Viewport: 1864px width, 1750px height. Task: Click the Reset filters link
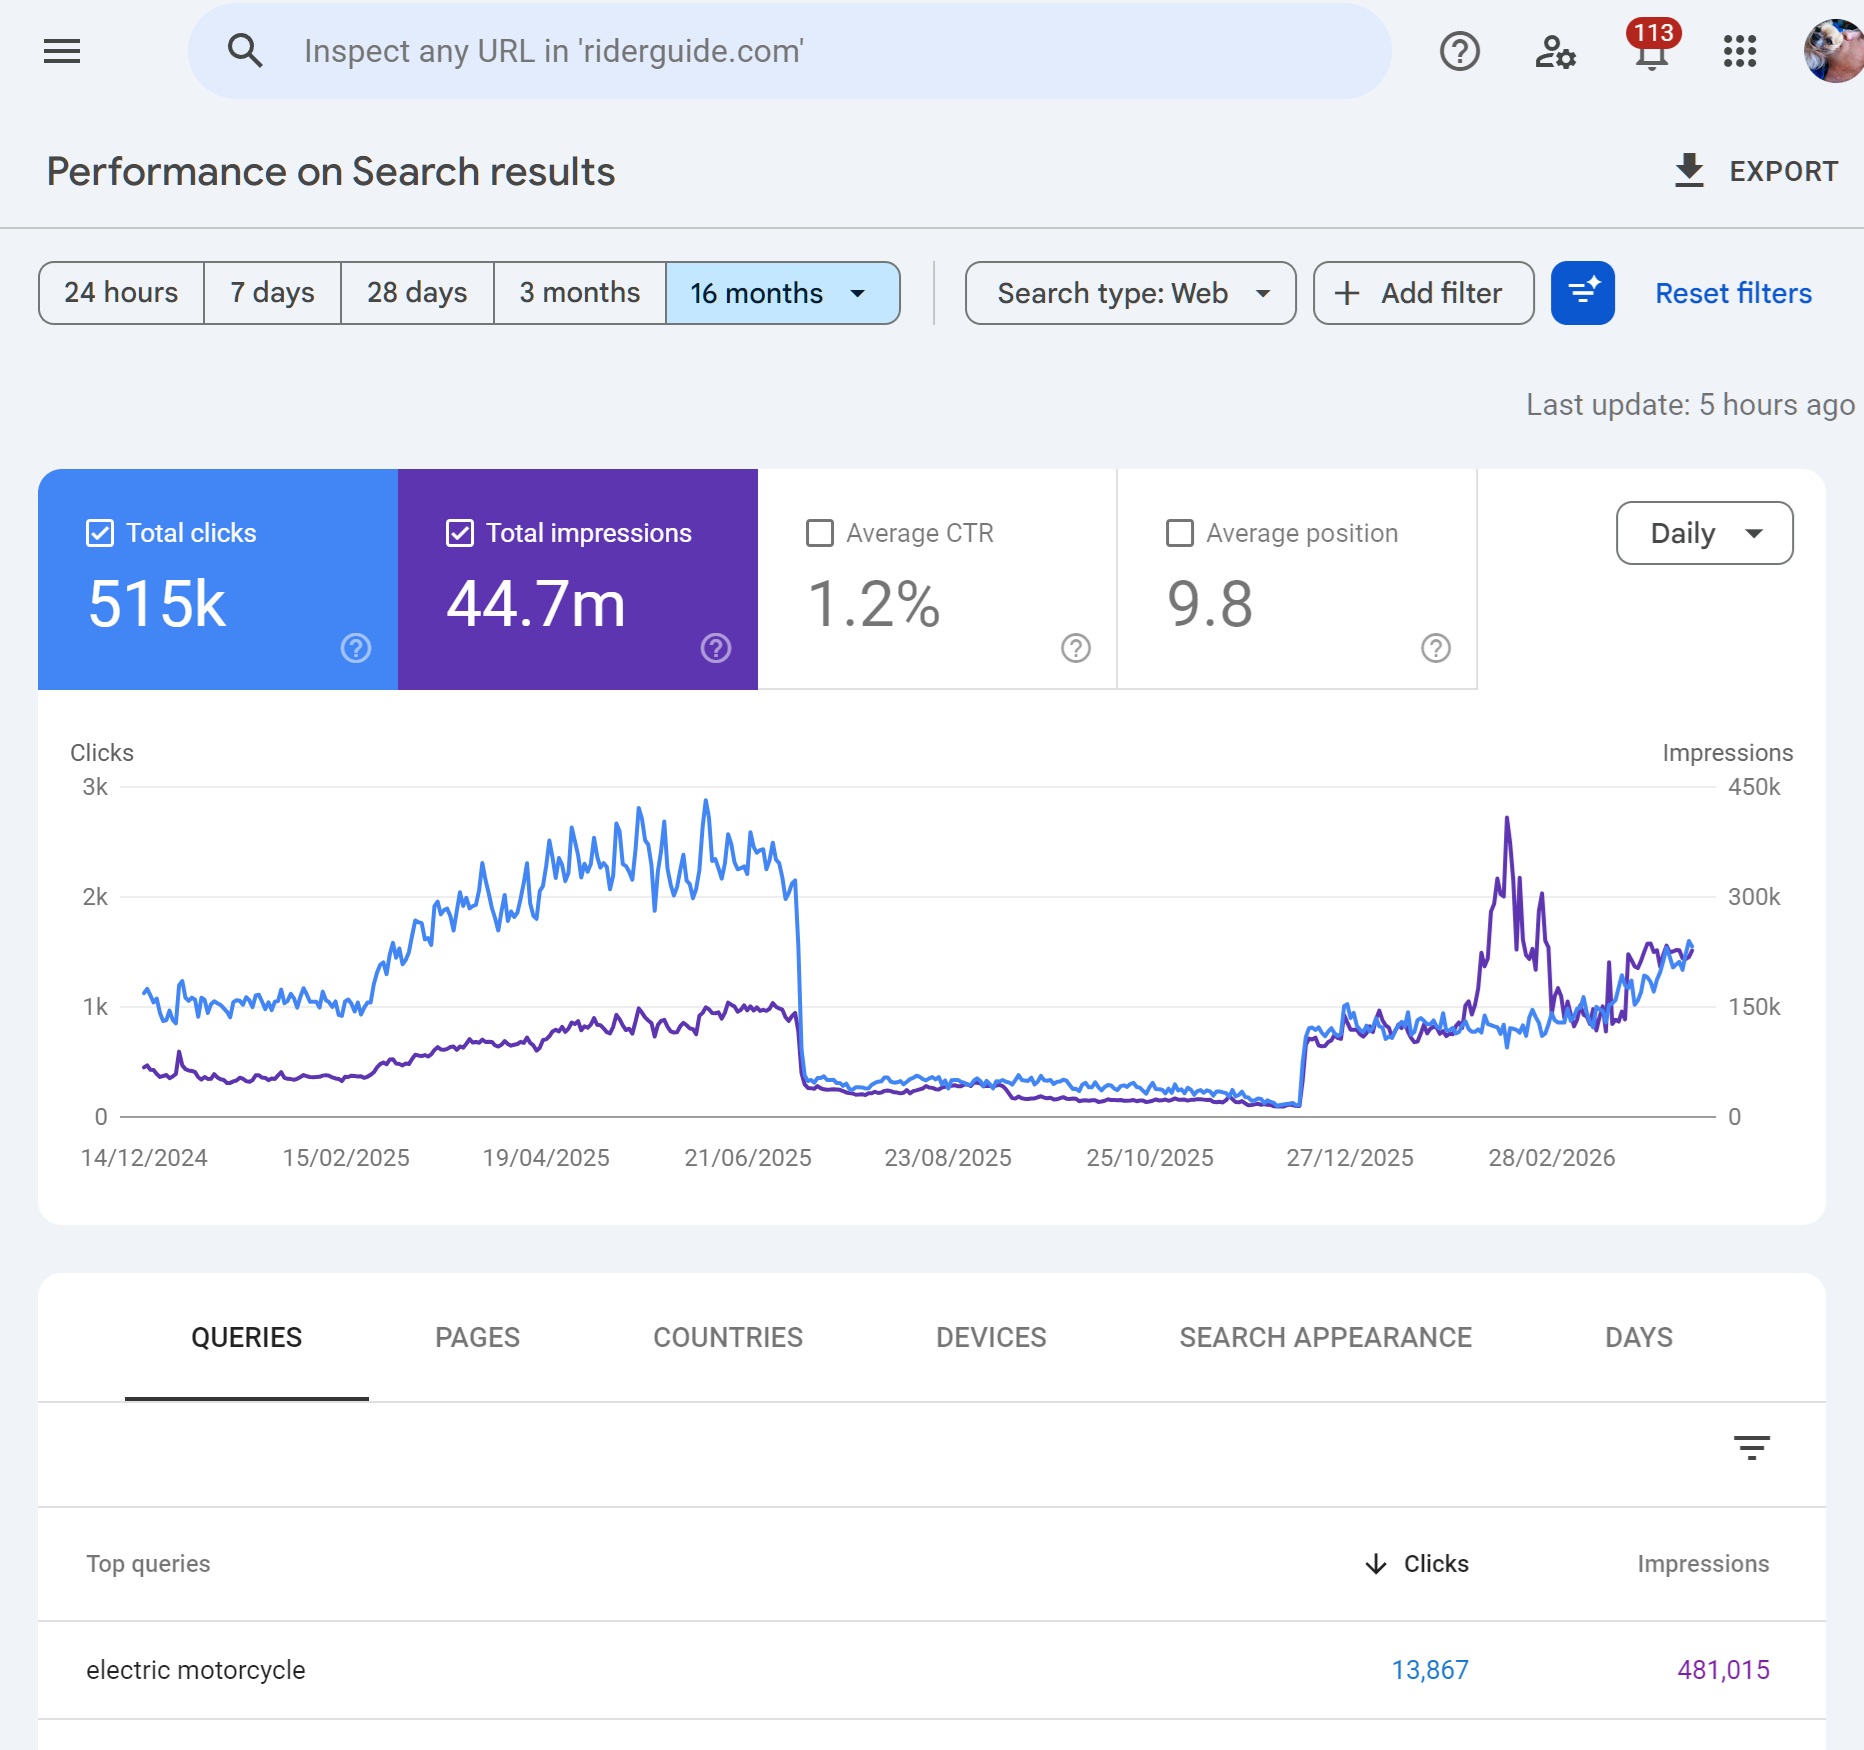tap(1733, 293)
